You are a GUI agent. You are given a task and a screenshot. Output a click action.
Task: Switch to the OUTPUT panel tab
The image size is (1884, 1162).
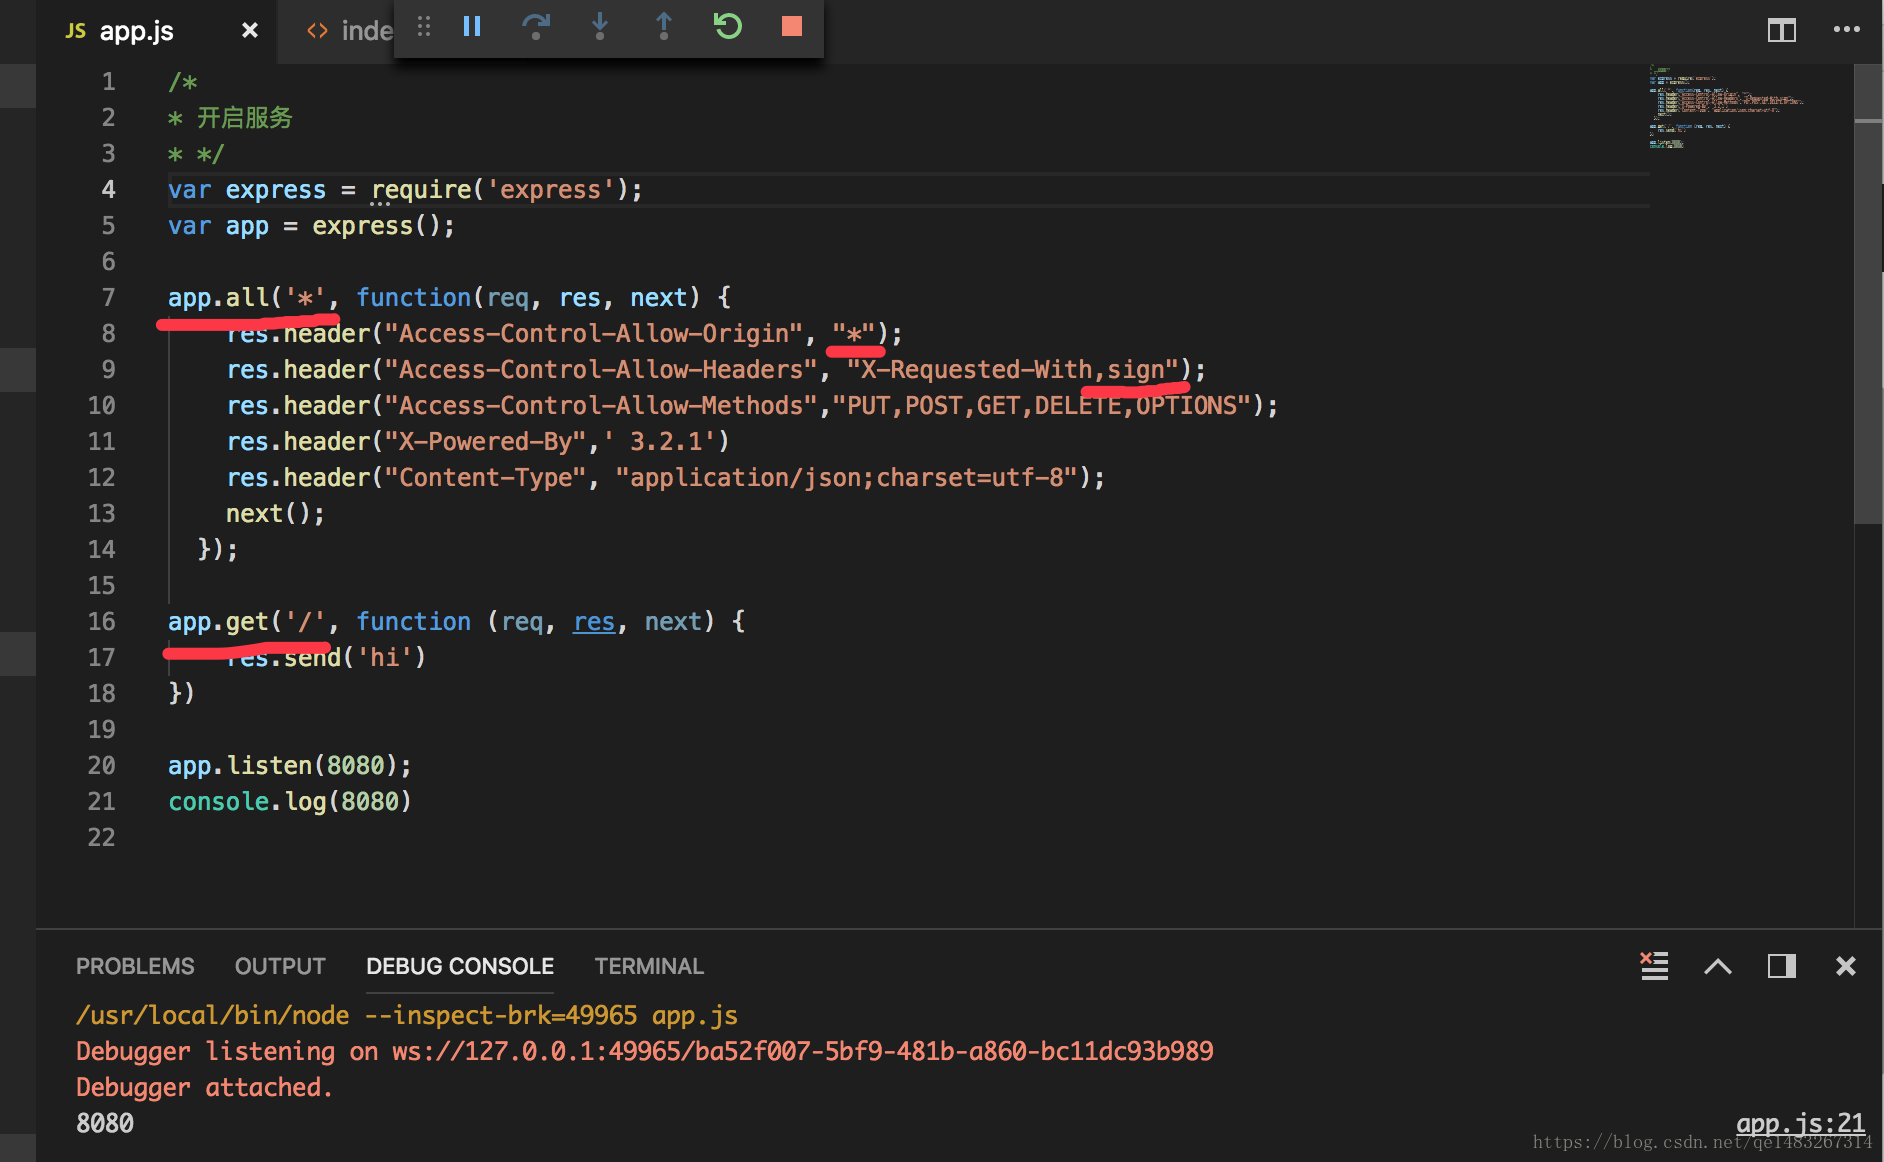[280, 966]
